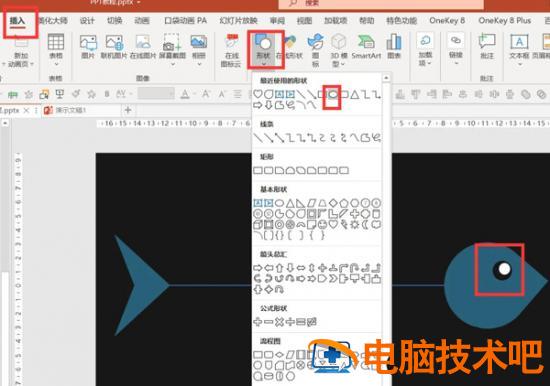This screenshot has width=550, height=386.
Task: Select the heart in recently used shapes
Action: [x=258, y=94]
